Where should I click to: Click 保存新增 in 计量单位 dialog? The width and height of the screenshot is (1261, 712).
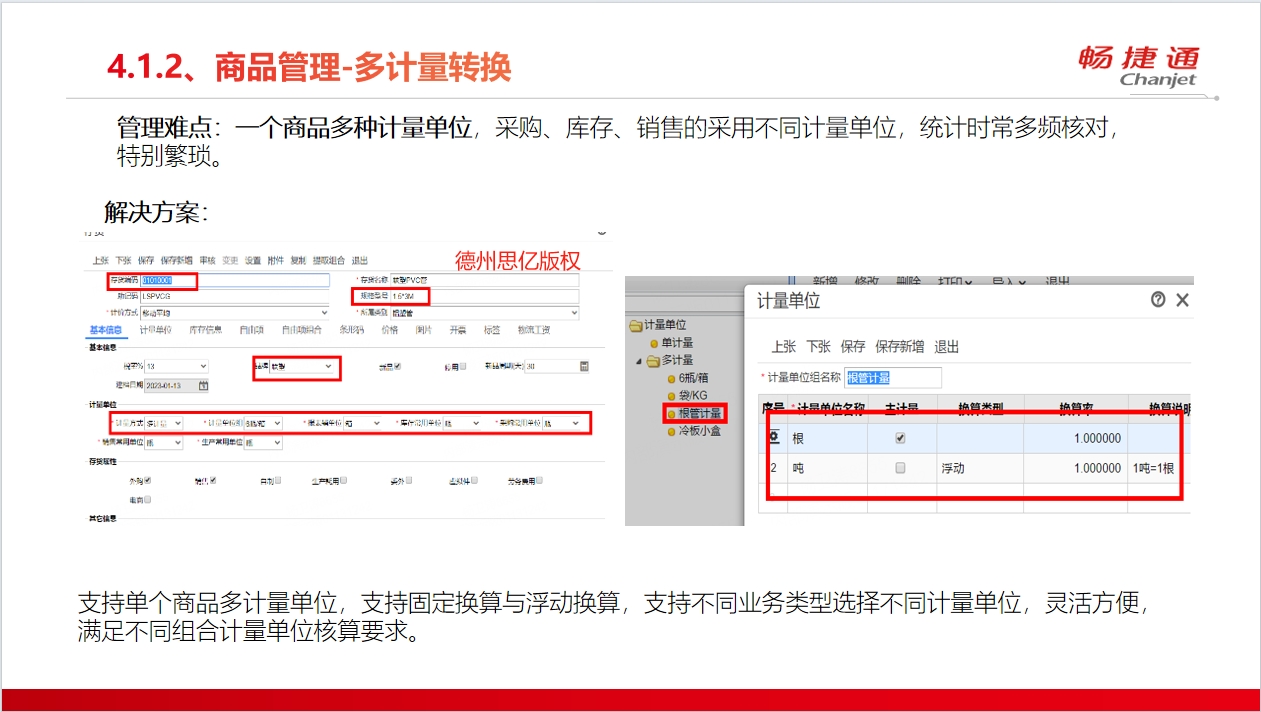[899, 347]
